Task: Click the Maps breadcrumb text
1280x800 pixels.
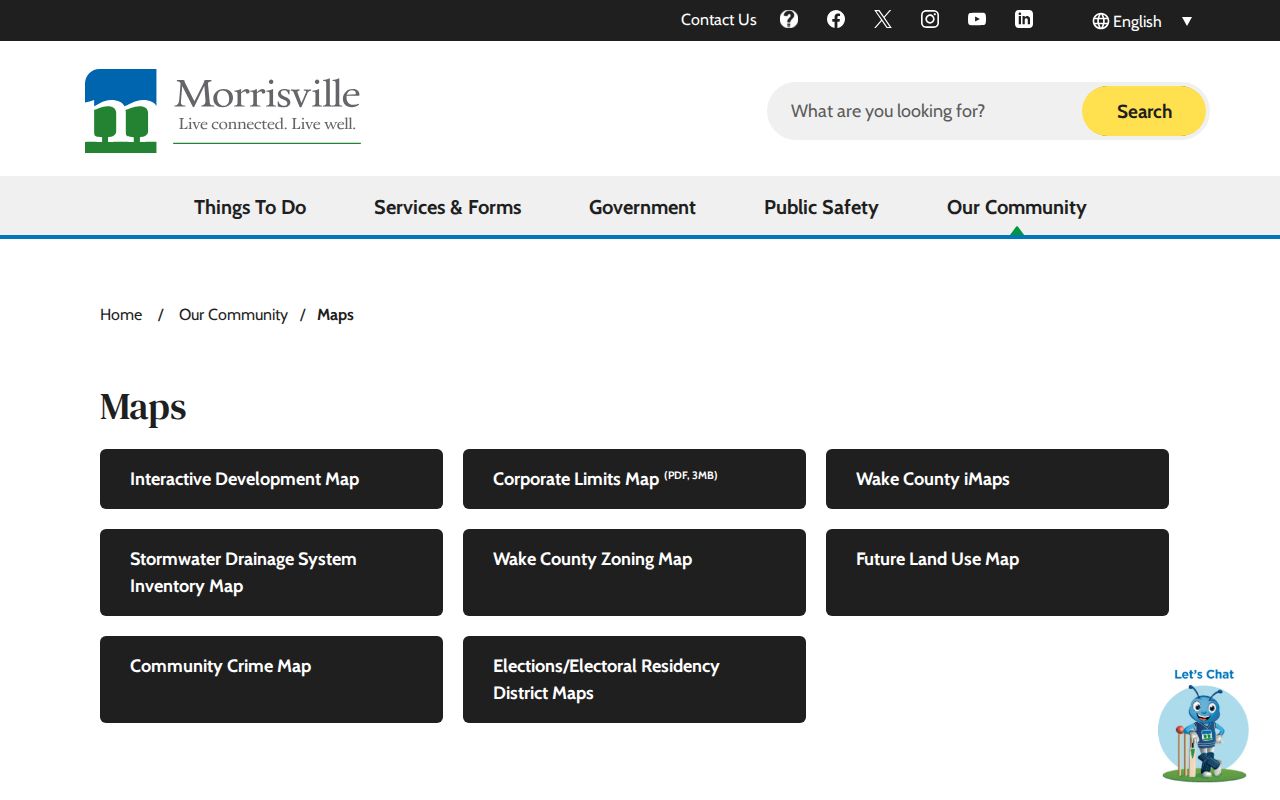Action: [x=335, y=315]
